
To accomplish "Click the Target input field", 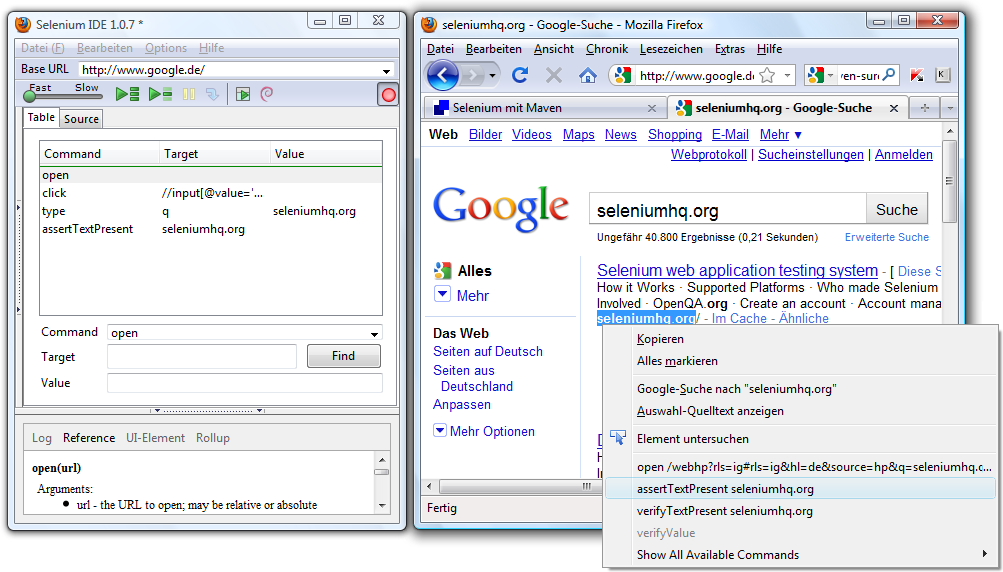I will pos(202,357).
